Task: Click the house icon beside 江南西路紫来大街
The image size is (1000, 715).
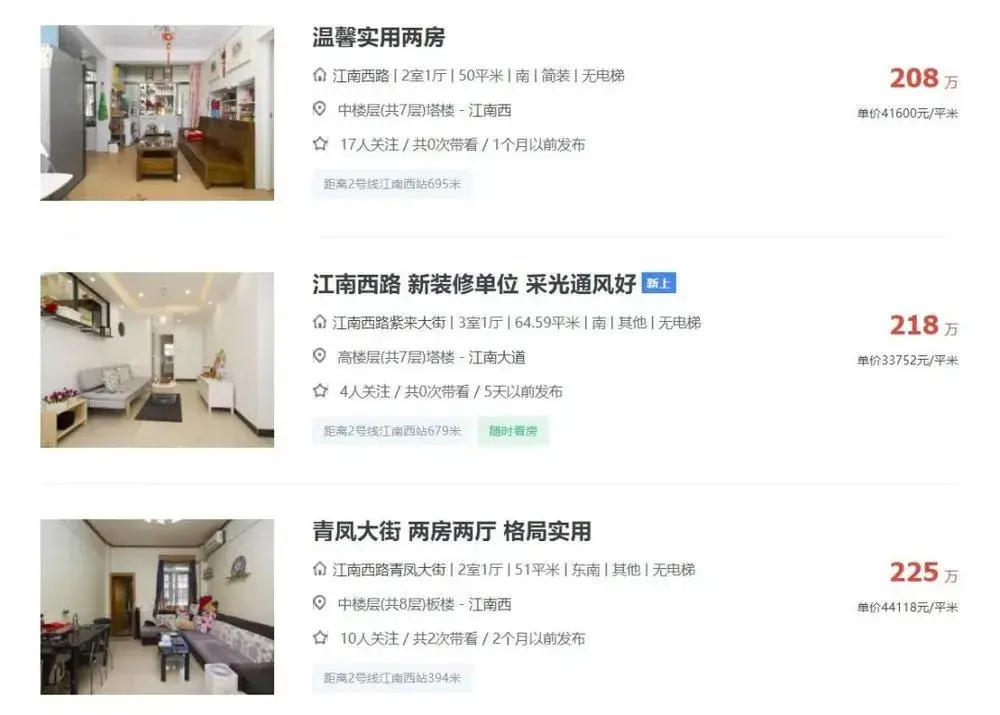Action: coord(320,322)
